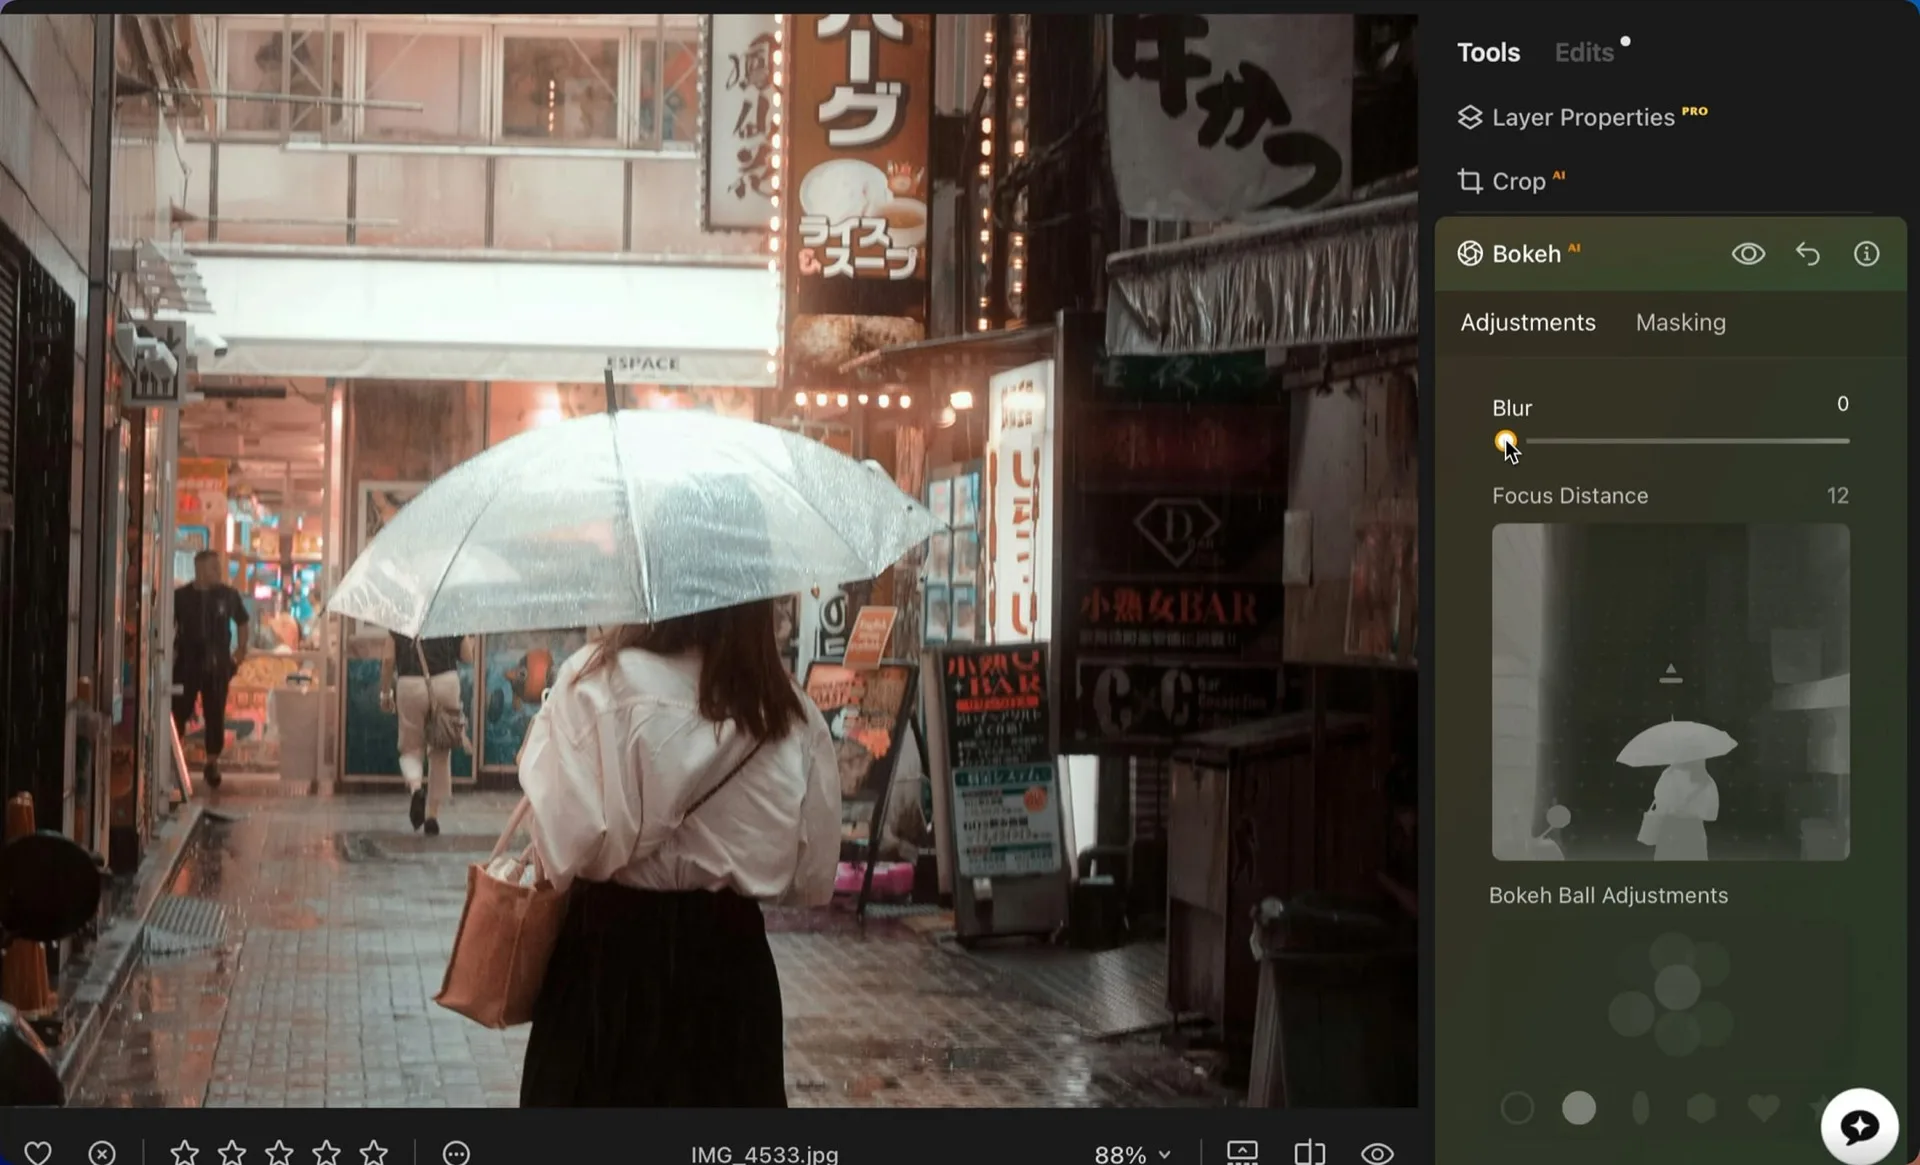
Task: Select the ring bokeh shape
Action: (x=1517, y=1108)
